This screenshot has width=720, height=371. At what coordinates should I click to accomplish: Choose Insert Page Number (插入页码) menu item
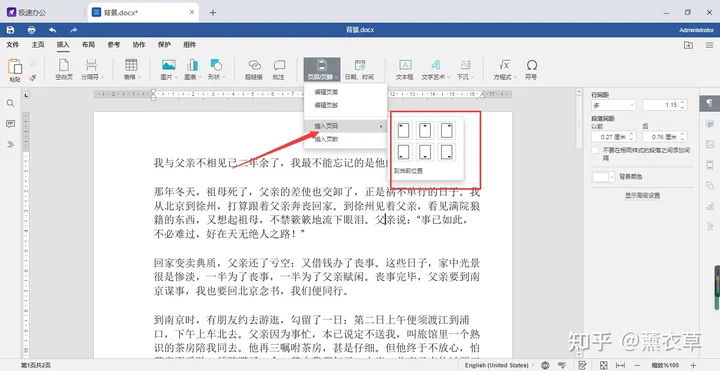(x=346, y=126)
